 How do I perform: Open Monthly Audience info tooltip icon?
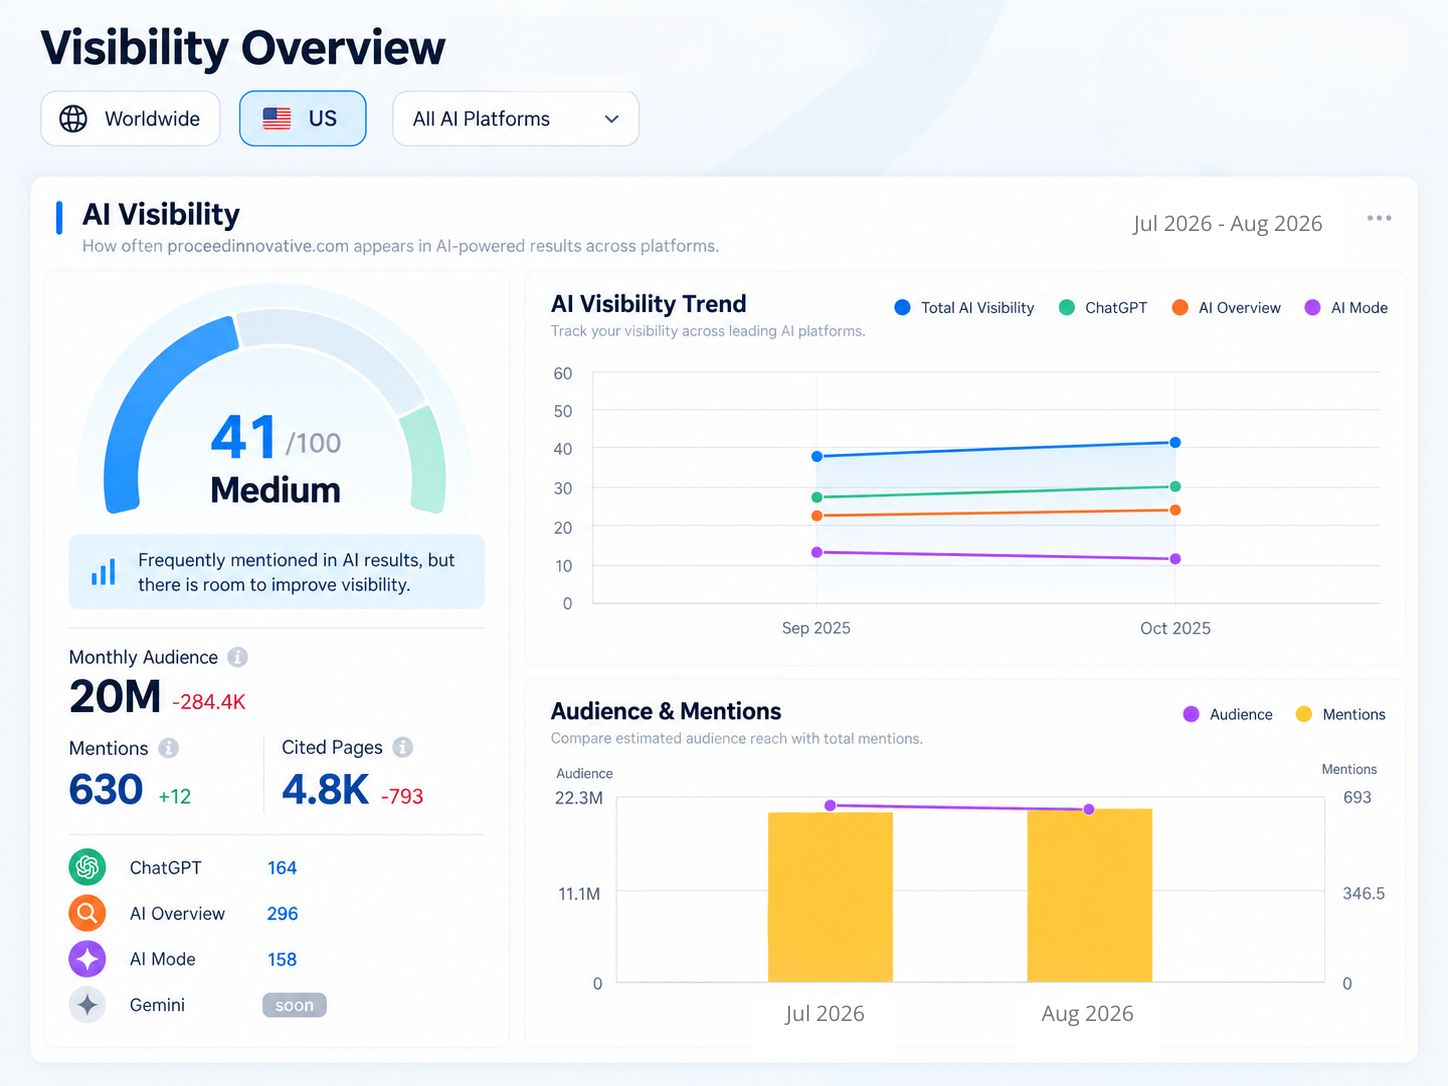[237, 657]
